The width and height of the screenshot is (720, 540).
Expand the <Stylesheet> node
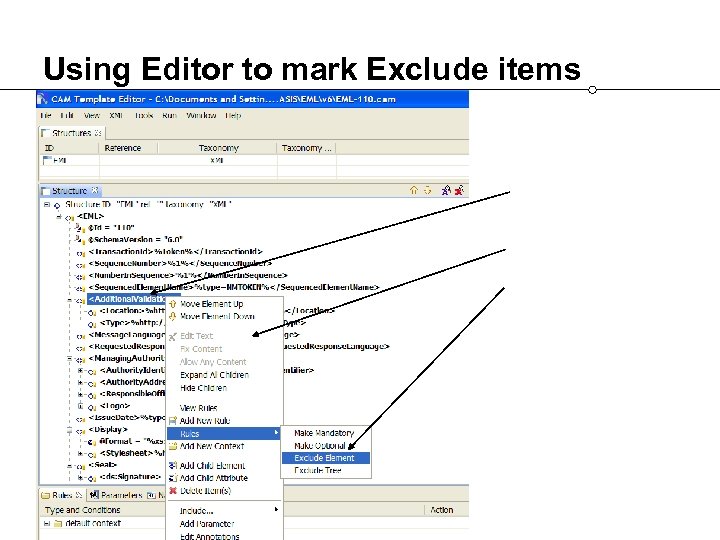tap(80, 453)
